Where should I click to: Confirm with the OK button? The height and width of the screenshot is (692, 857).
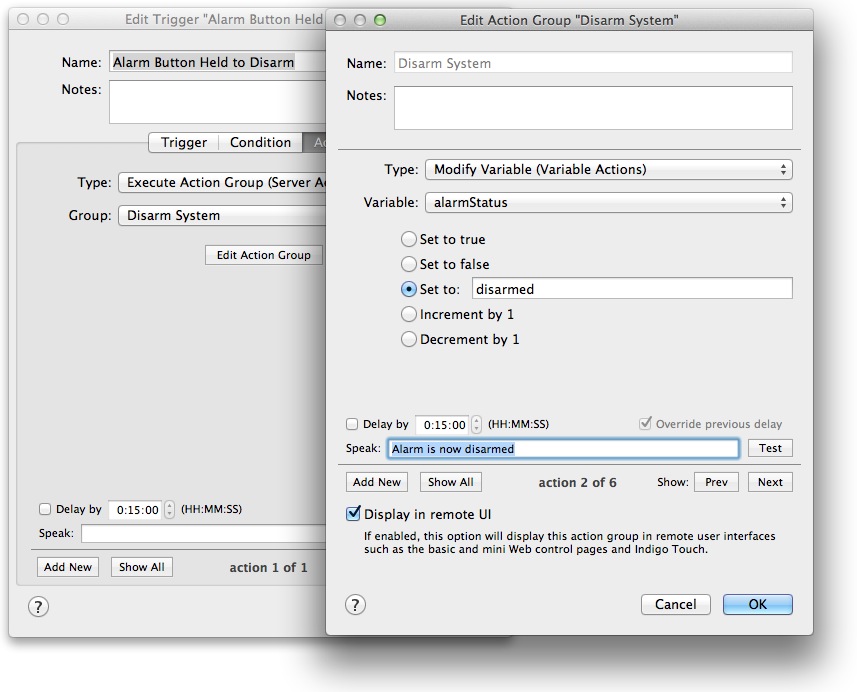point(758,605)
